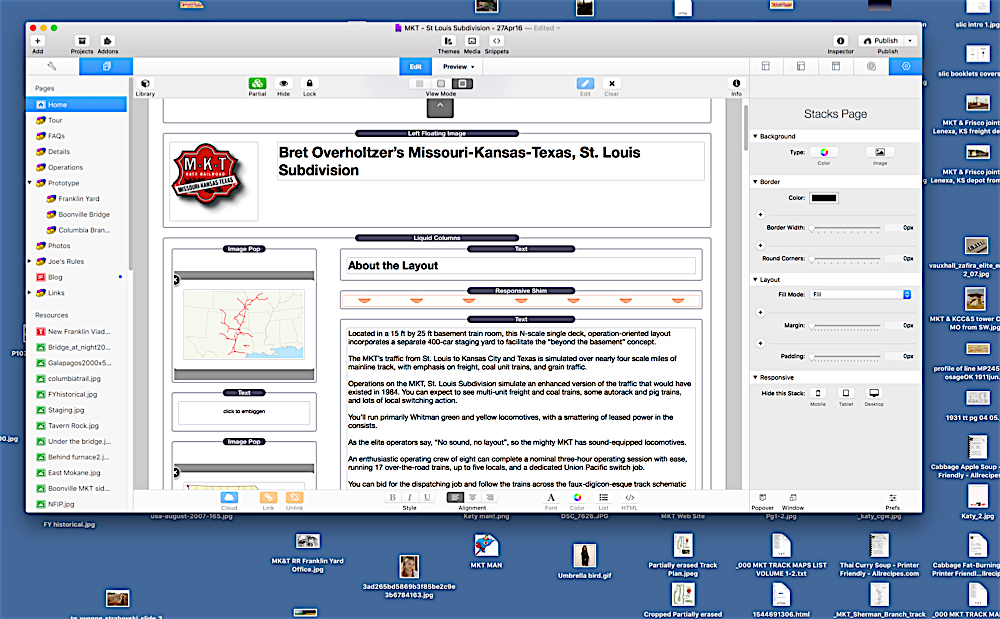Toggle hide stack on Tablet
Screen dimensions: 1000x619
pyautogui.click(x=846, y=393)
